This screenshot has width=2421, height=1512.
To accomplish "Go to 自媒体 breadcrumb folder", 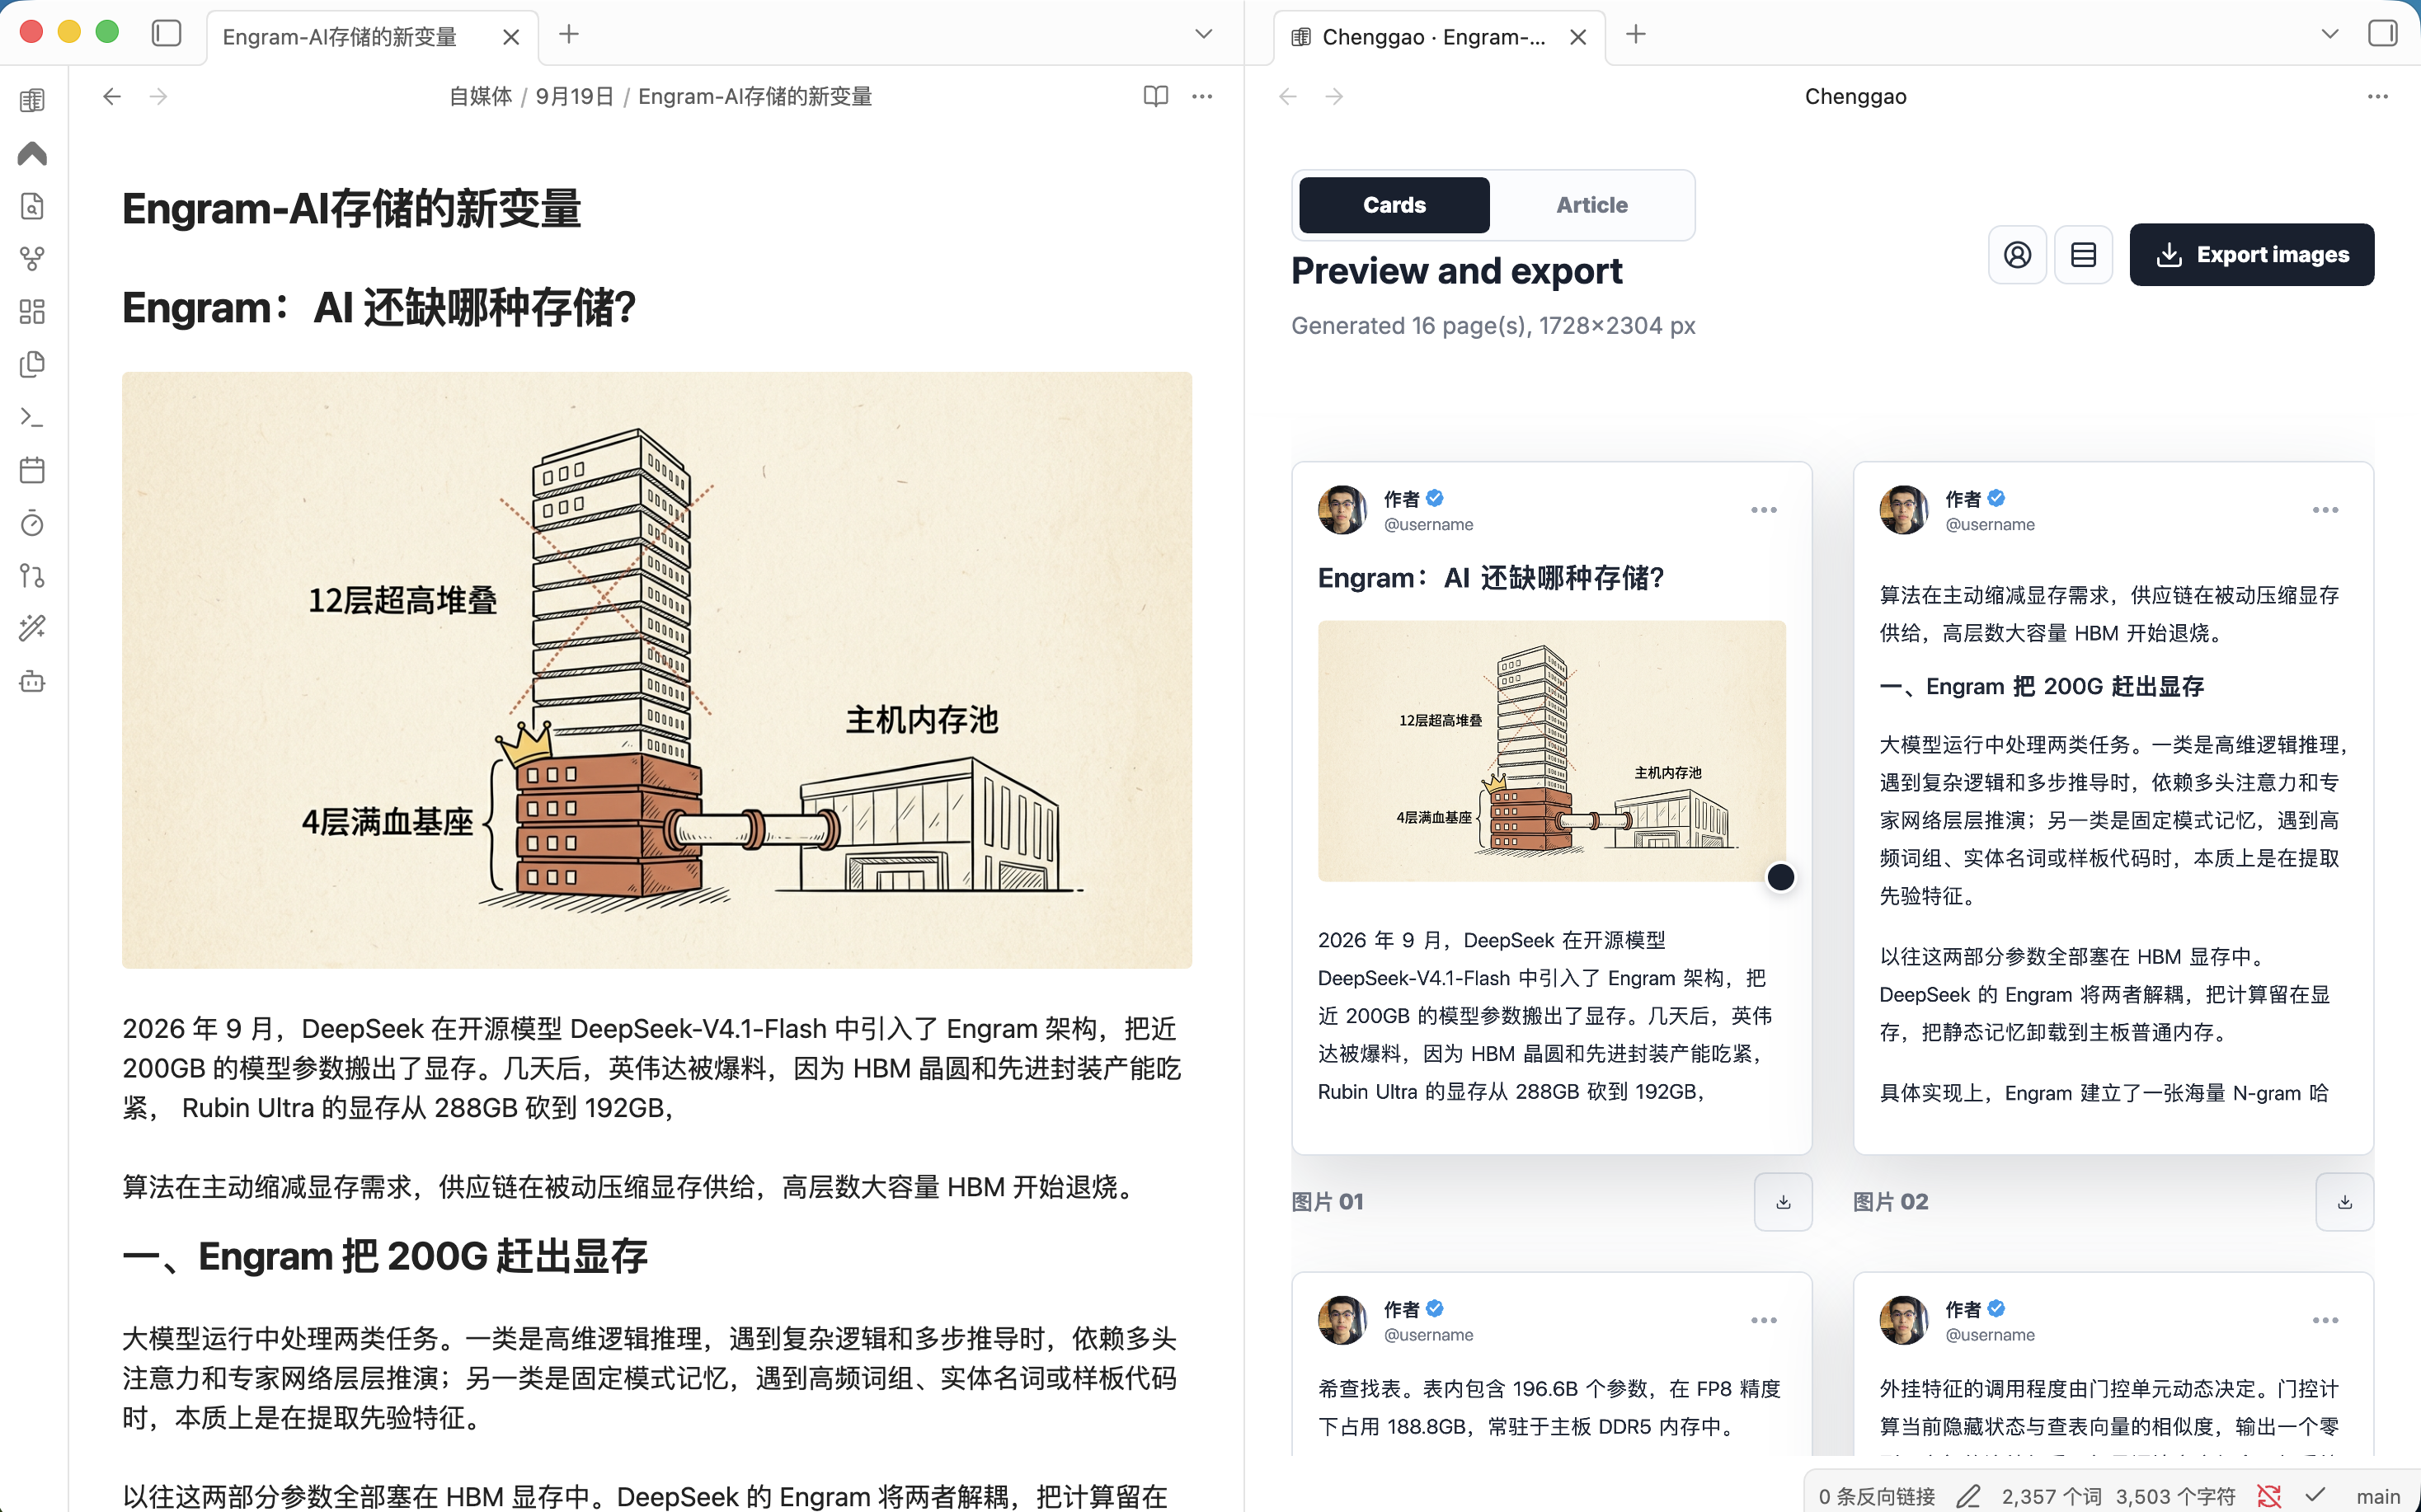I will (x=480, y=97).
